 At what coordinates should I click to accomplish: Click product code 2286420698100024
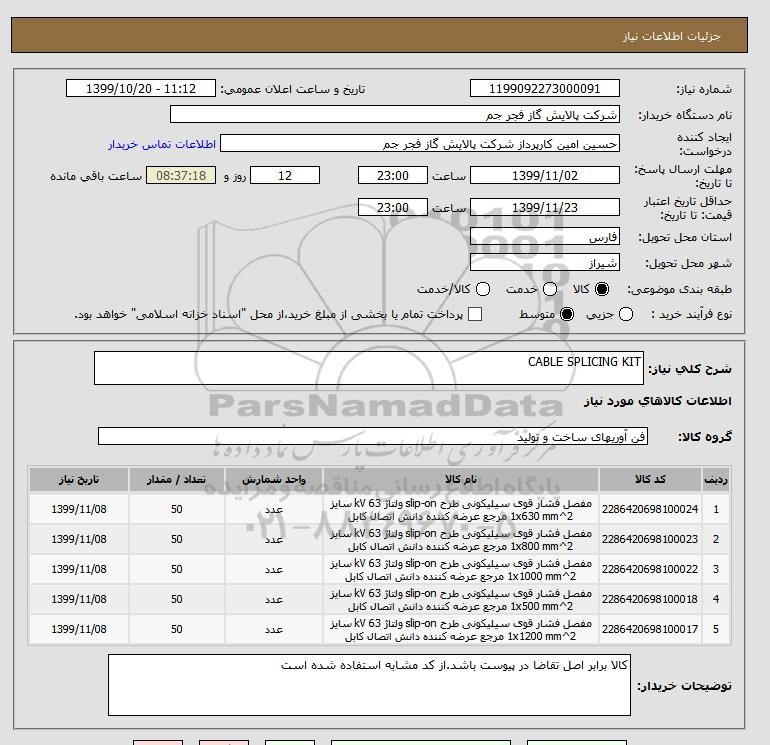click(x=650, y=509)
